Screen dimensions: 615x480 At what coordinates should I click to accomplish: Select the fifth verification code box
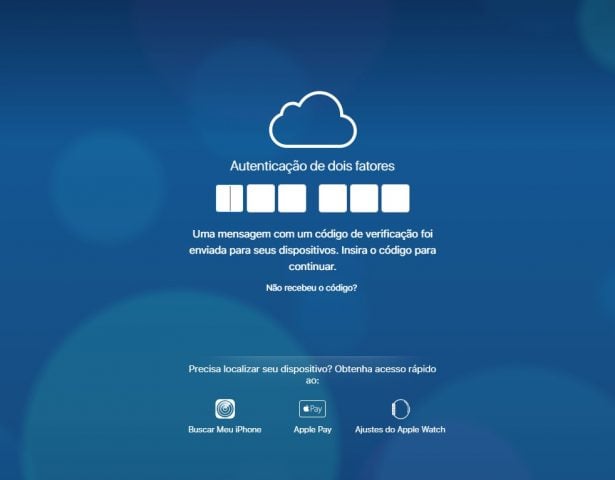click(x=364, y=198)
